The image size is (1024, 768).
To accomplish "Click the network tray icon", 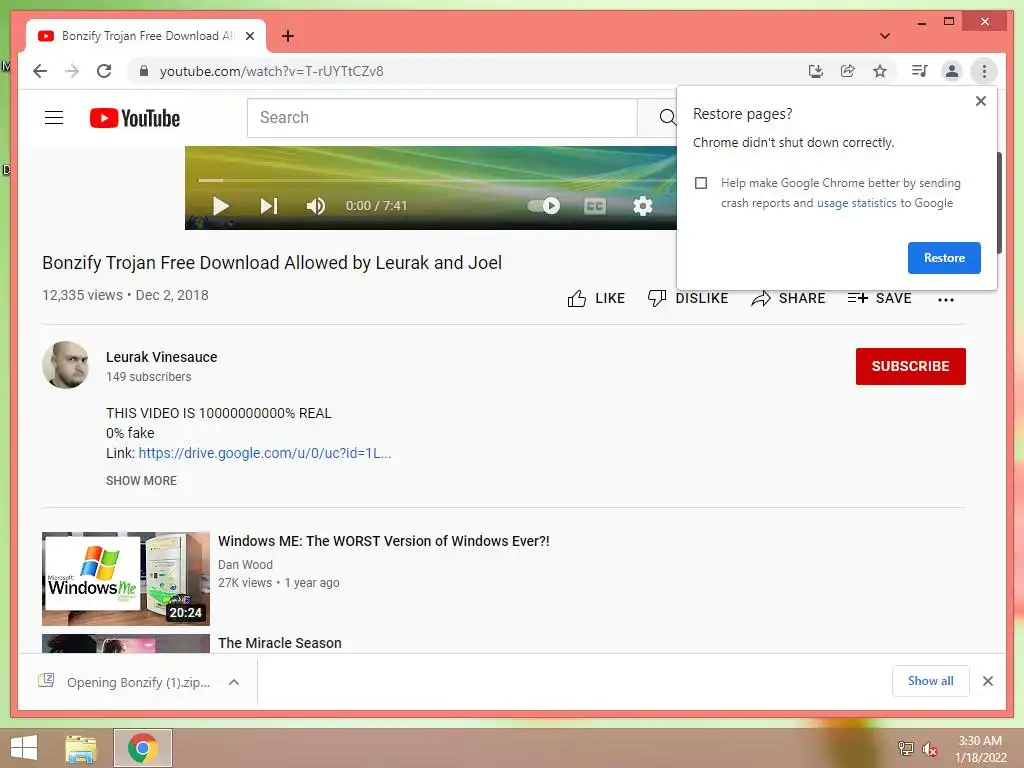I will tap(906, 748).
